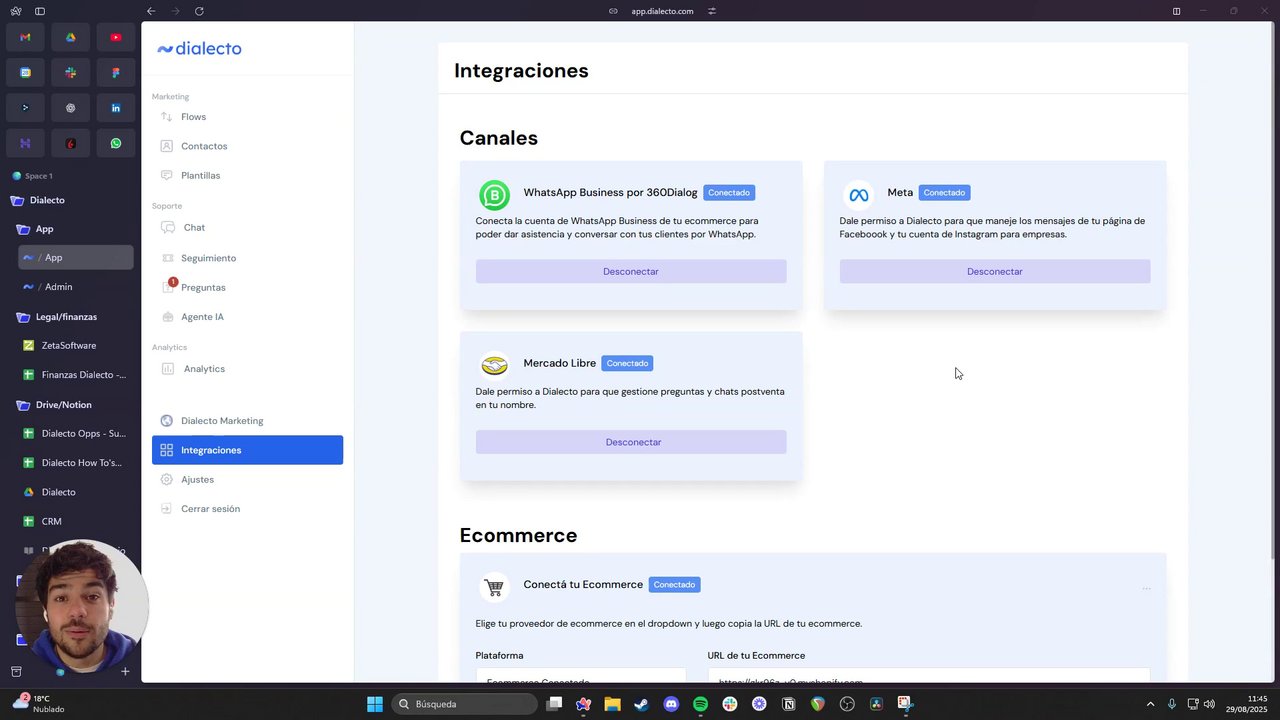
Task: Open the Figma pinned tab
Action: click(116, 73)
